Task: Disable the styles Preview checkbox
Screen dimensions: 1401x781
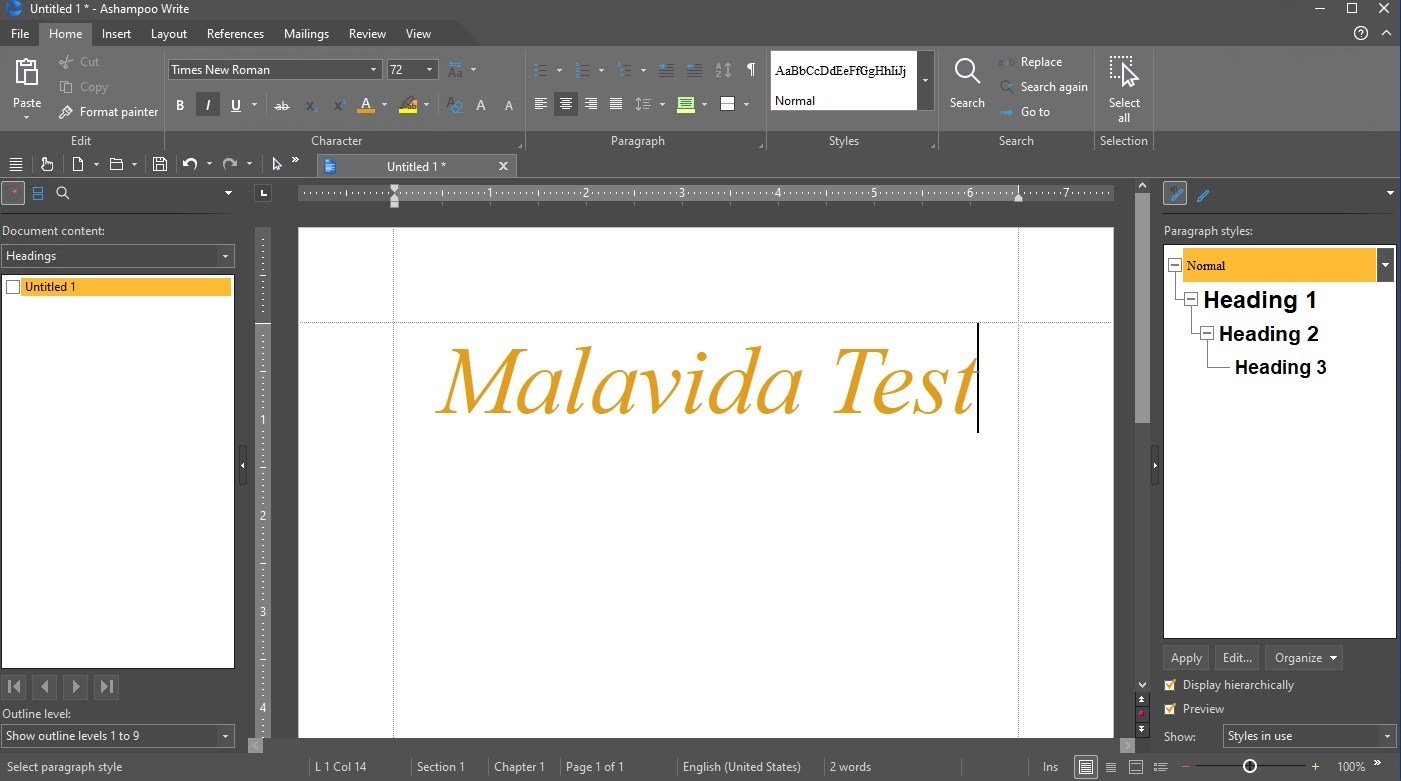Action: pos(1170,709)
